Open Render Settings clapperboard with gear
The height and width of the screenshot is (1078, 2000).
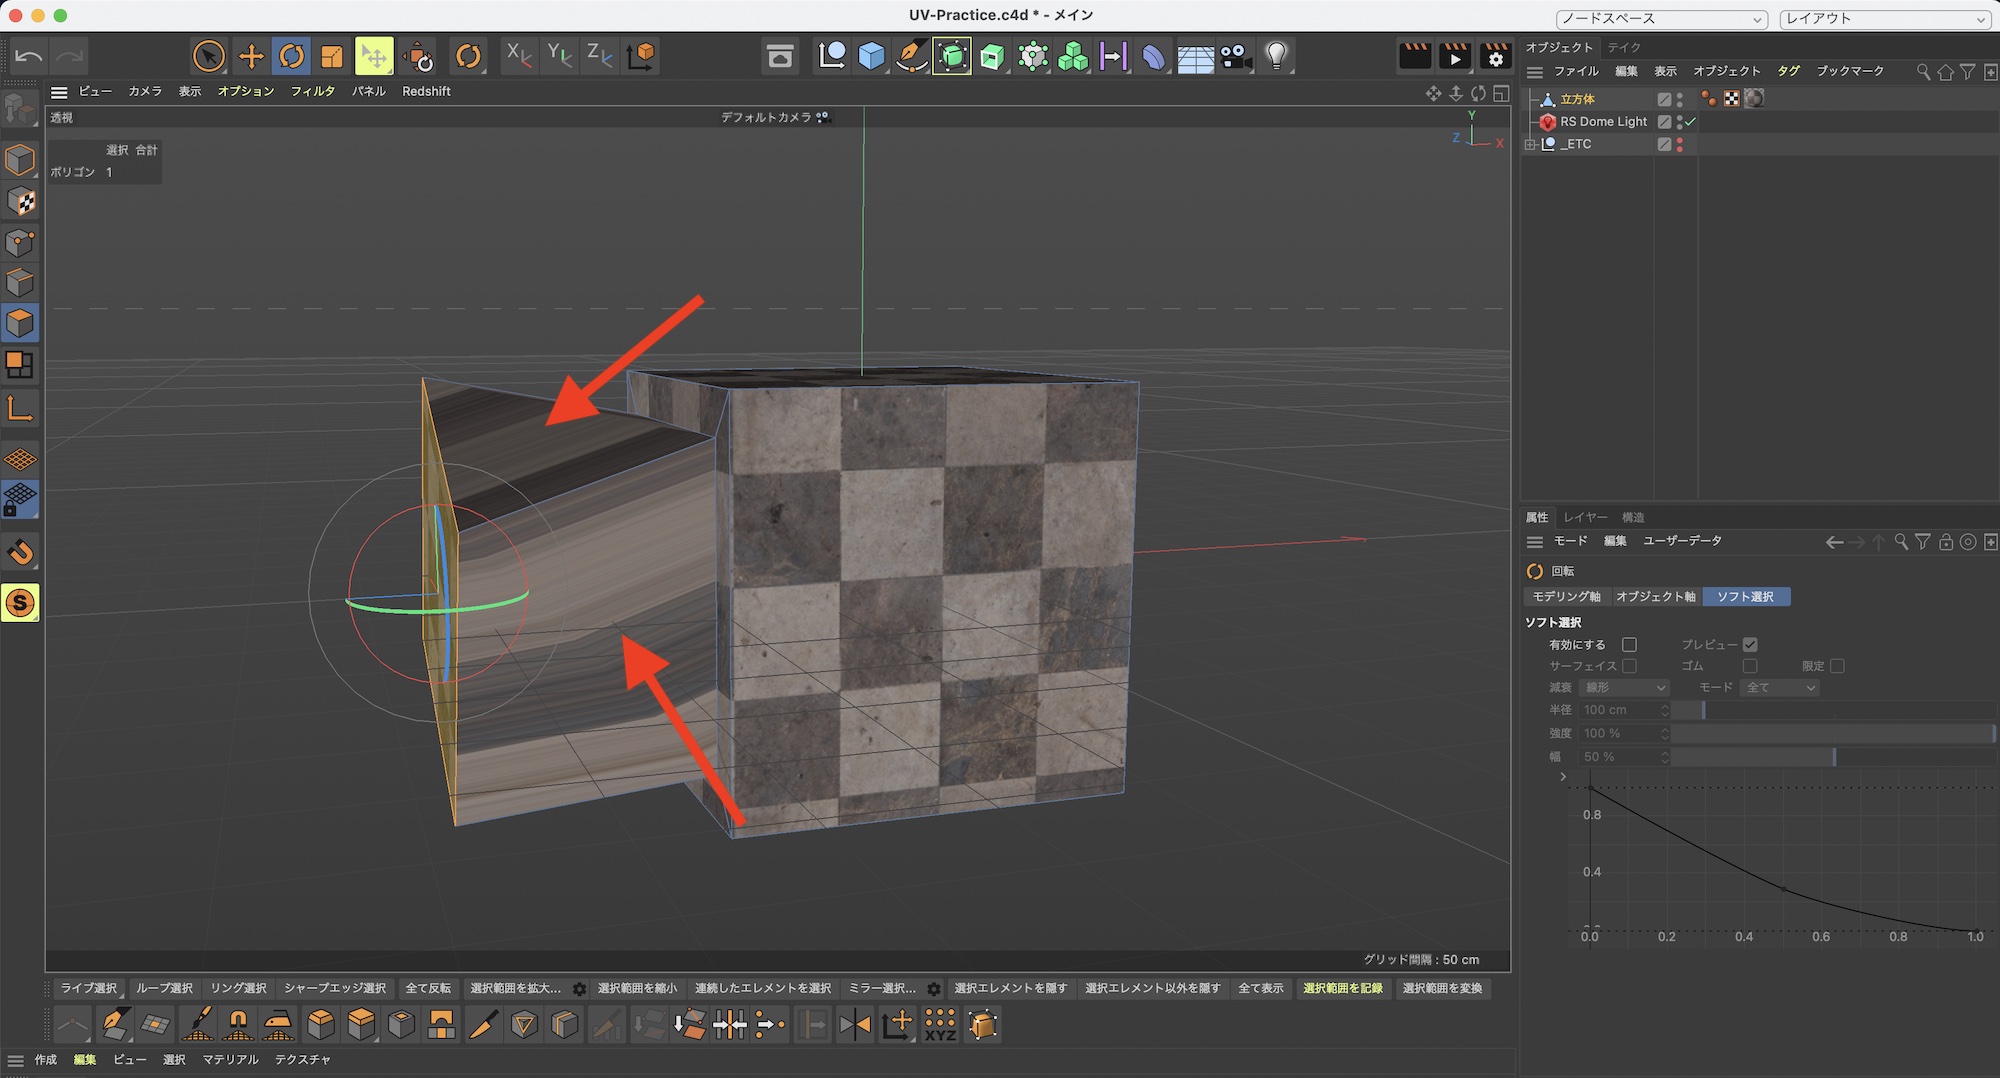point(1495,57)
